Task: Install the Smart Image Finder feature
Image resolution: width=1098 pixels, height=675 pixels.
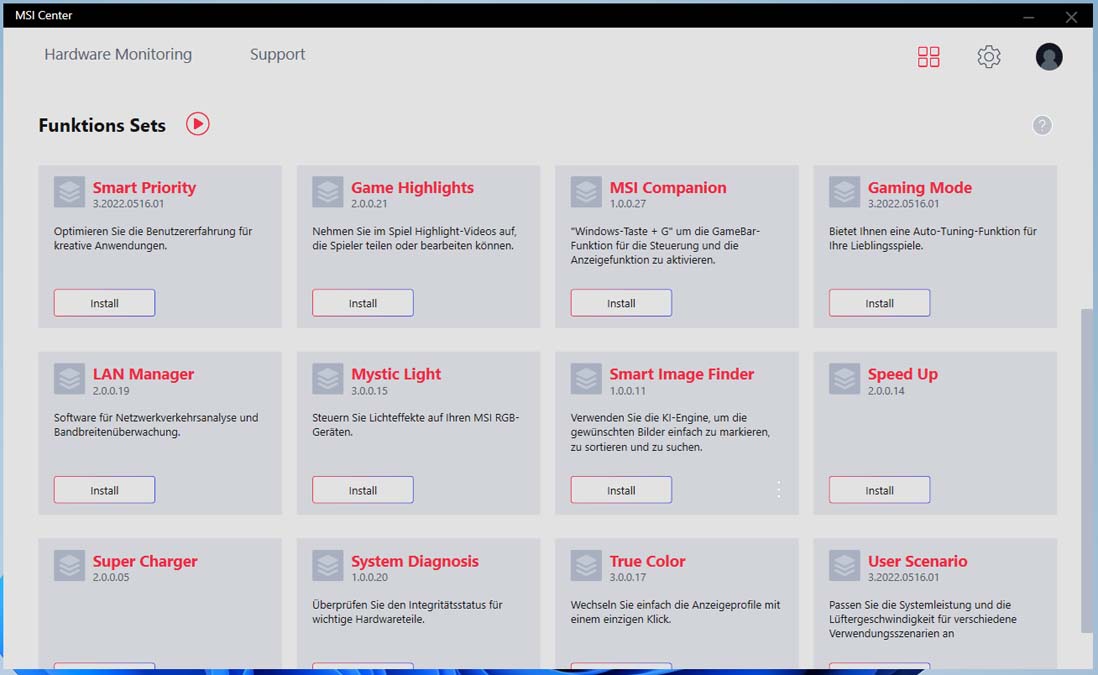Action: 621,490
